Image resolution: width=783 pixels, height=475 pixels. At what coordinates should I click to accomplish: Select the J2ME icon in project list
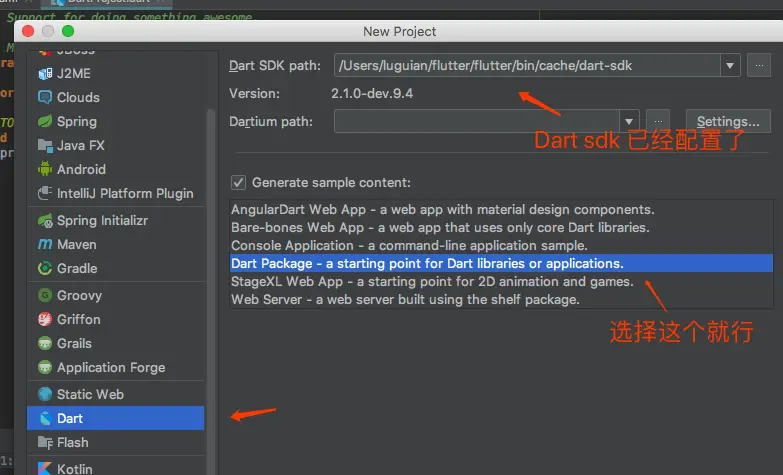(x=45, y=74)
